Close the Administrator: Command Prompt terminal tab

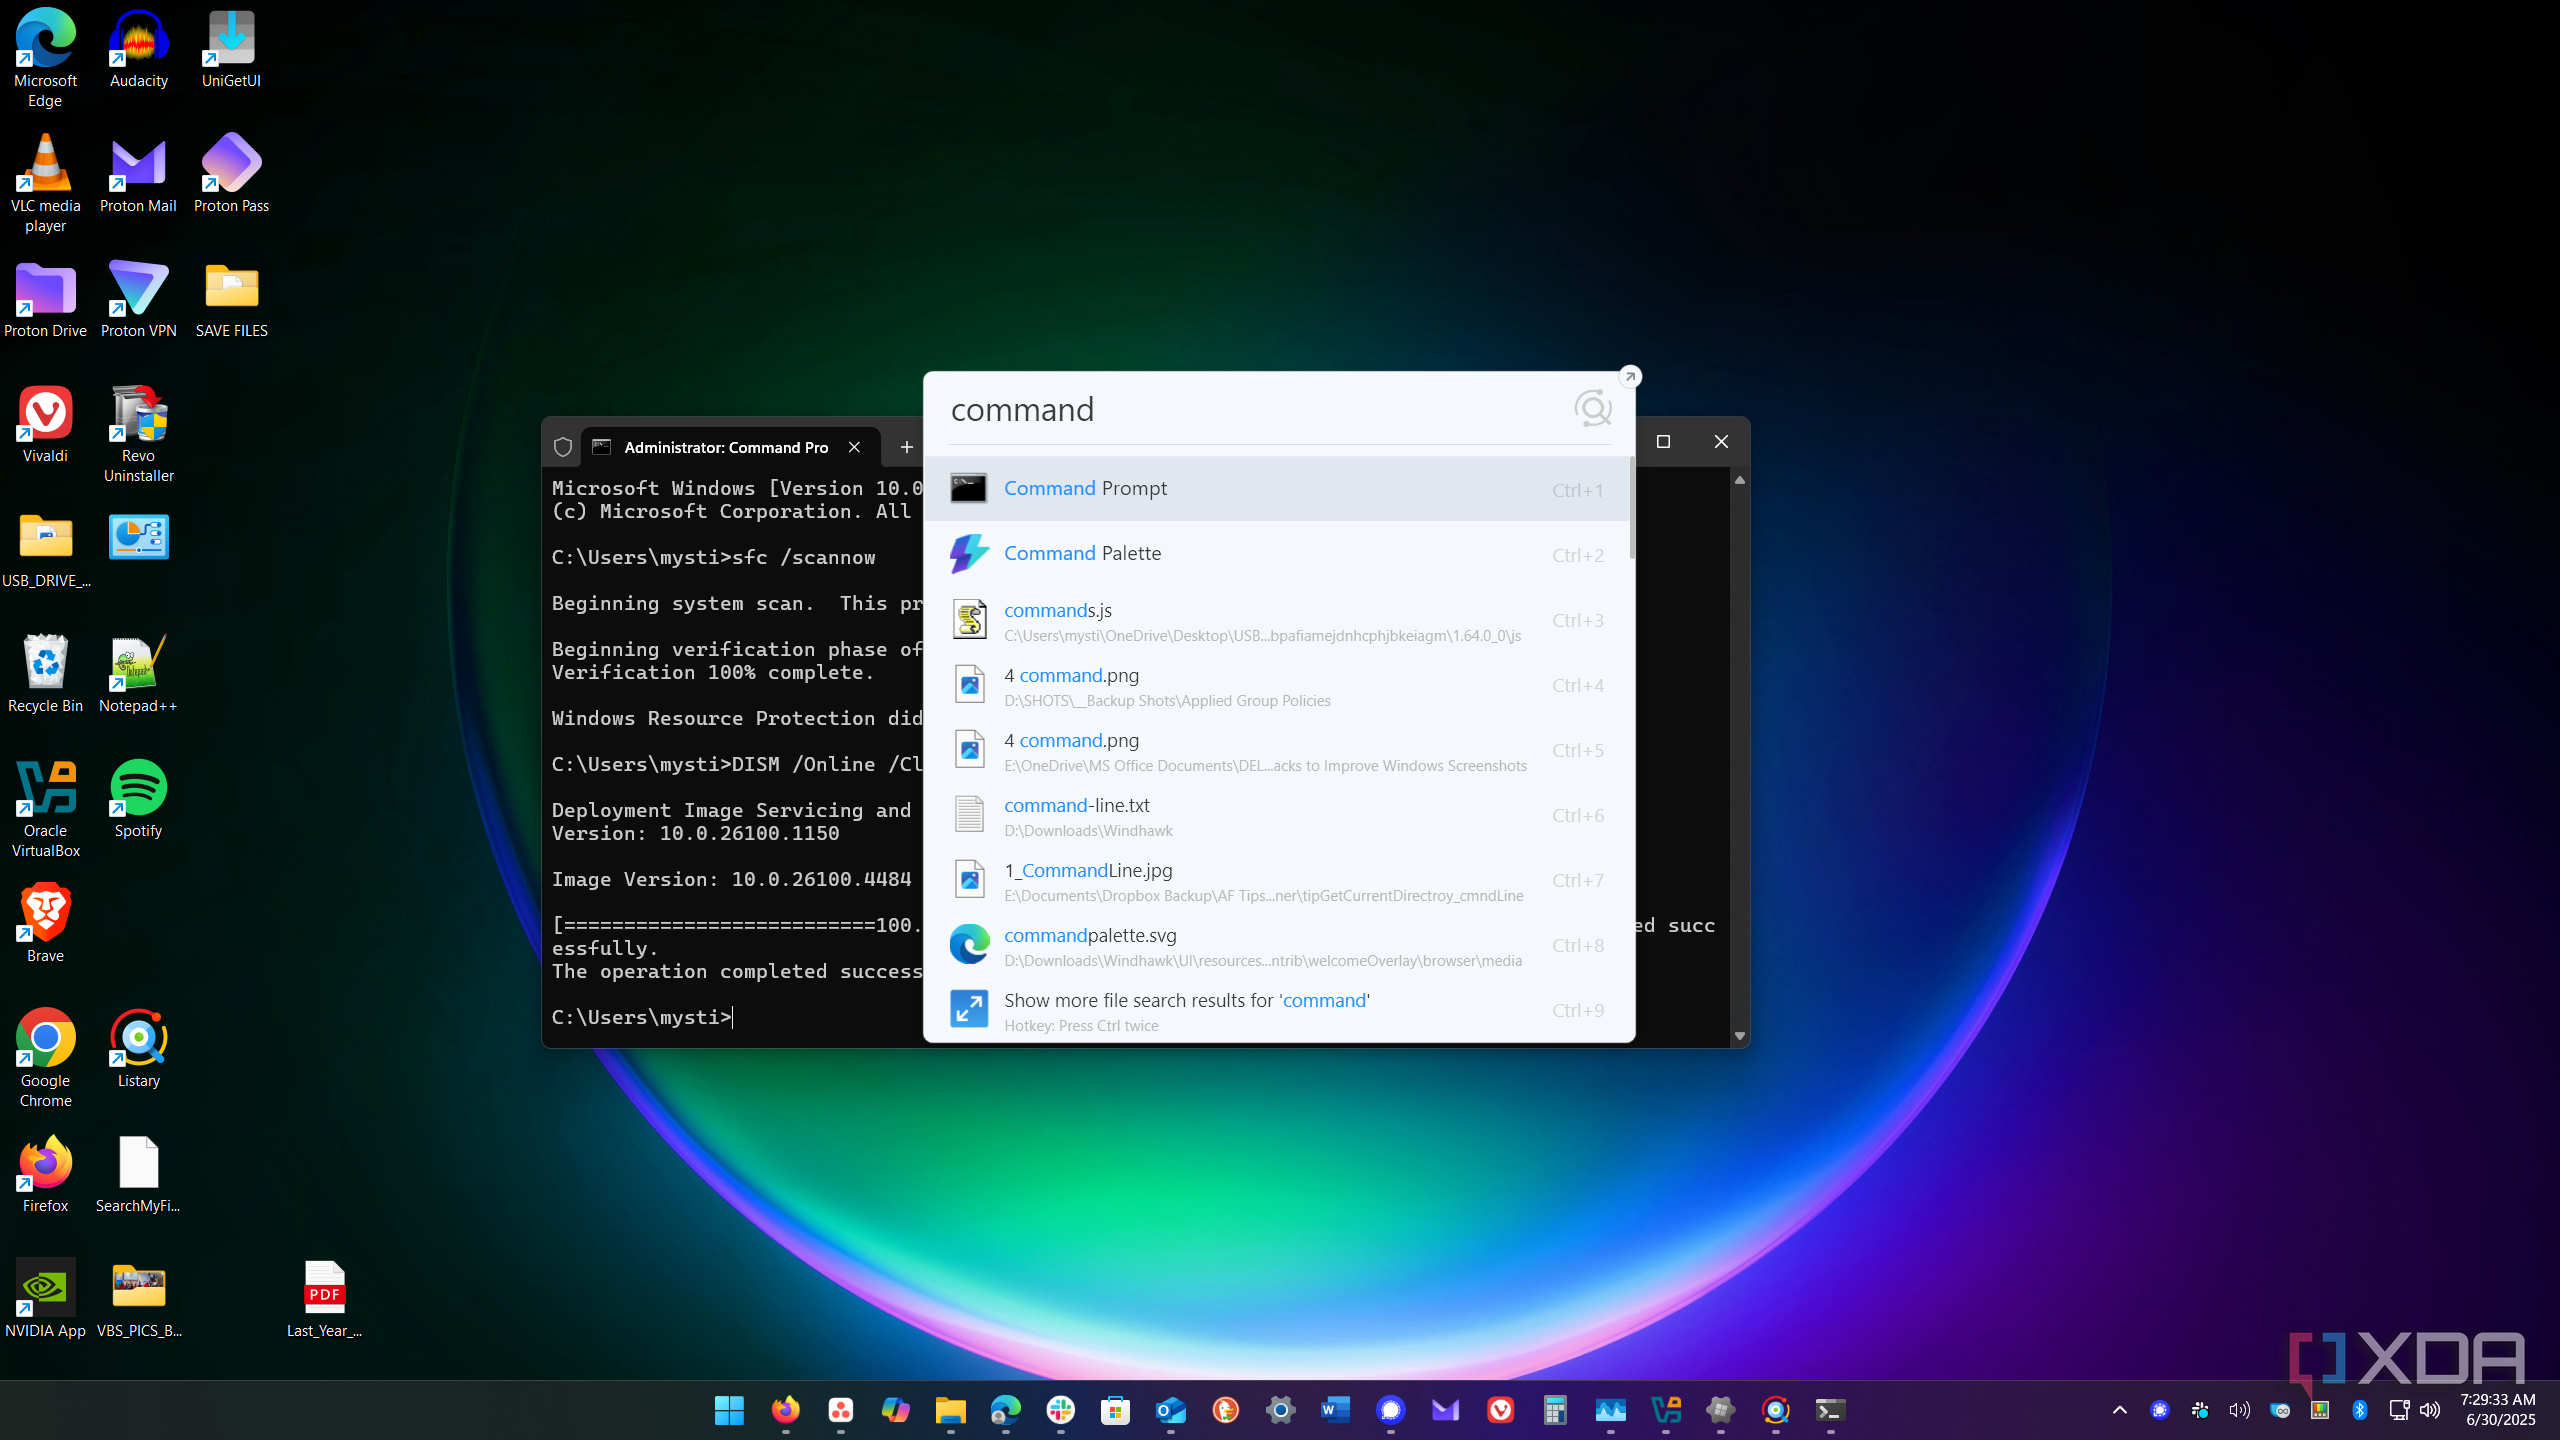pos(854,447)
